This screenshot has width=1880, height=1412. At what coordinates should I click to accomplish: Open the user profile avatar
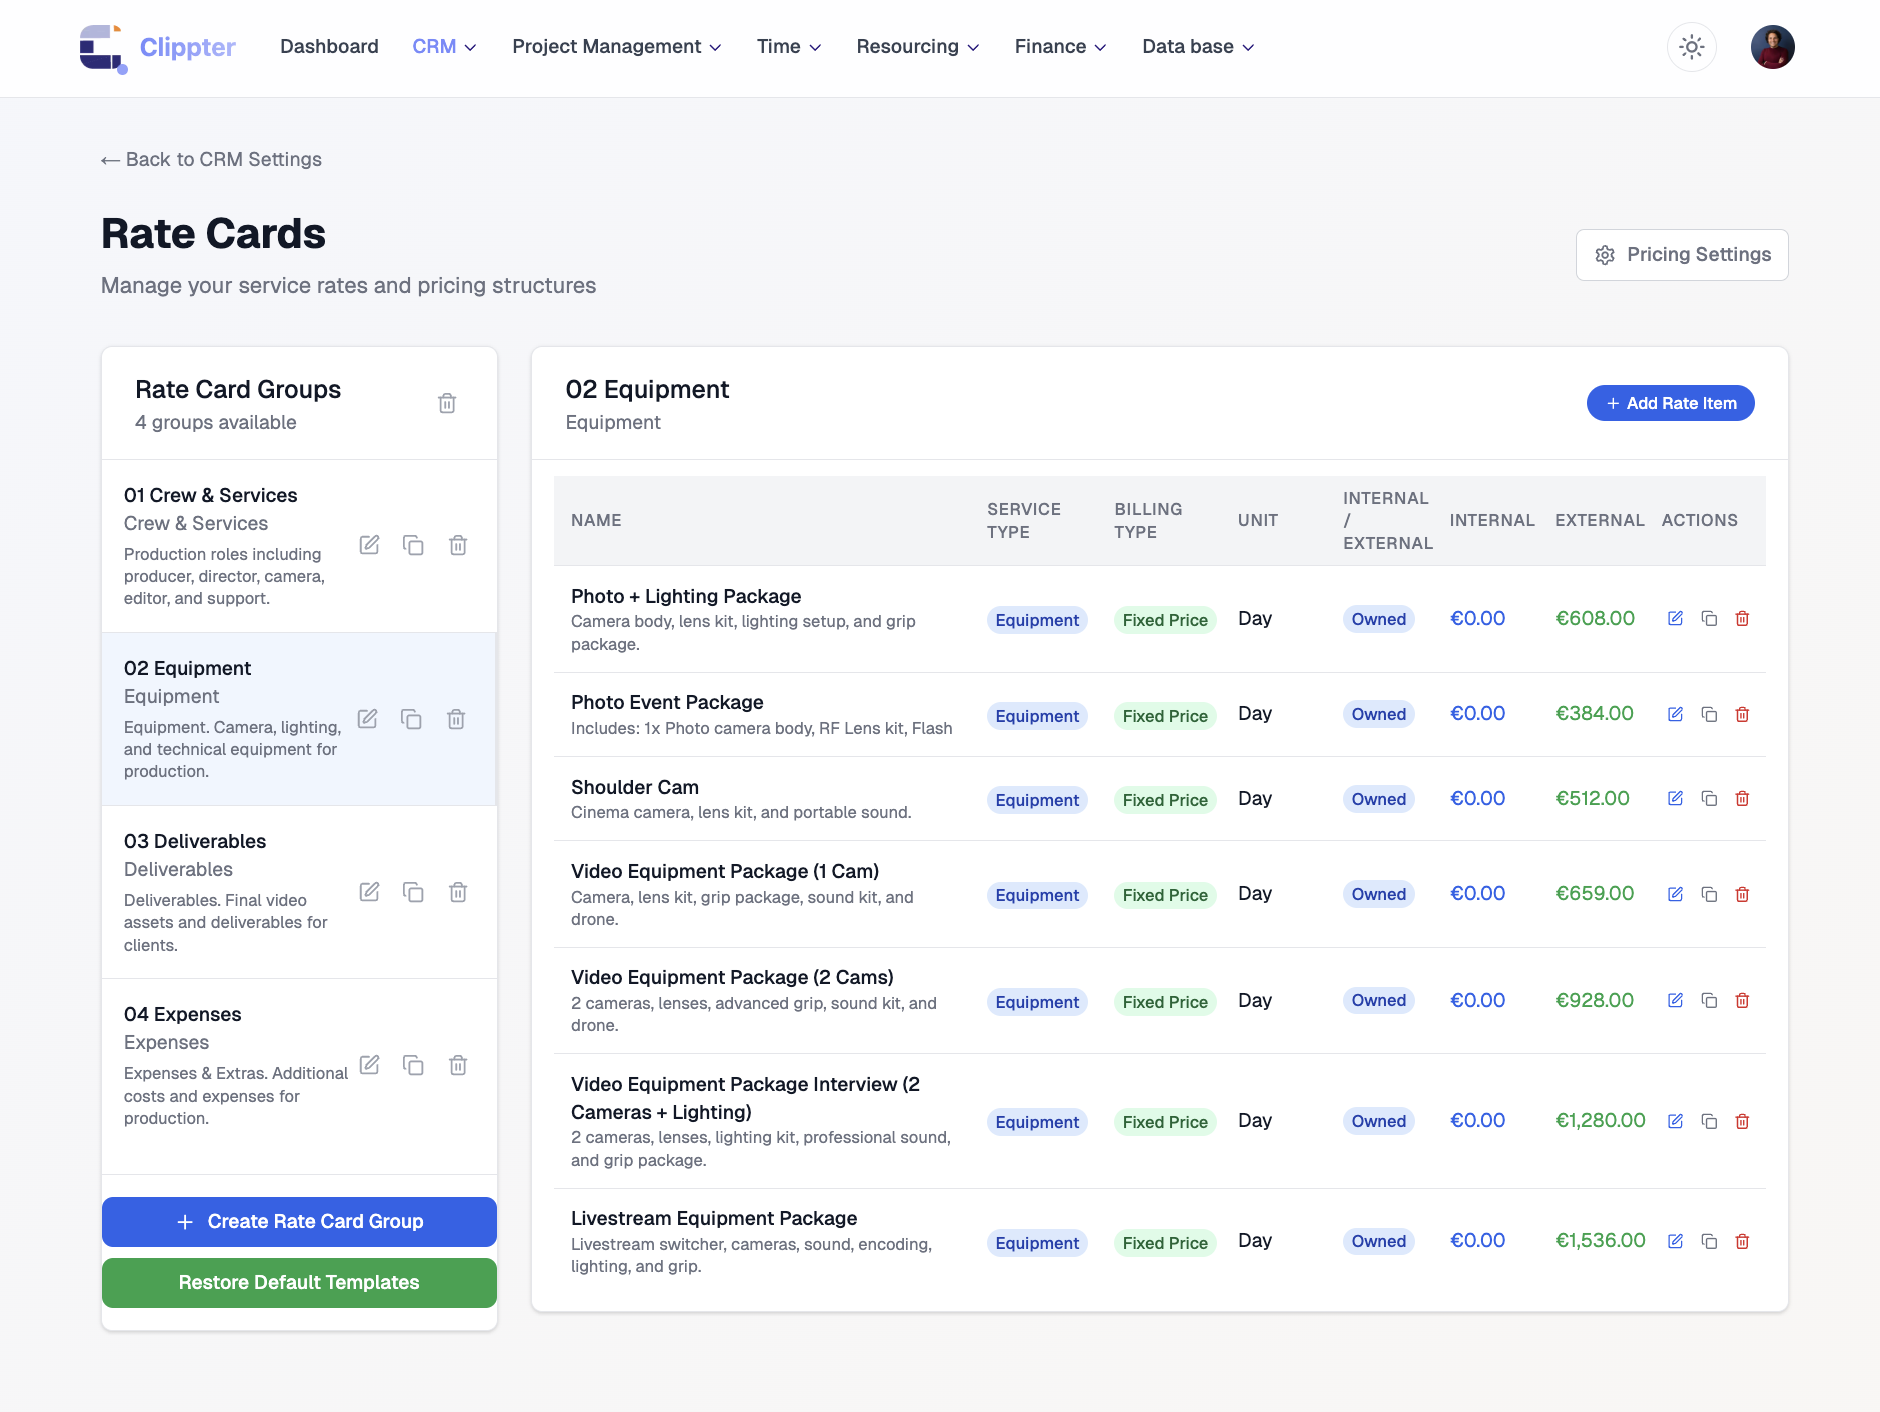point(1772,47)
